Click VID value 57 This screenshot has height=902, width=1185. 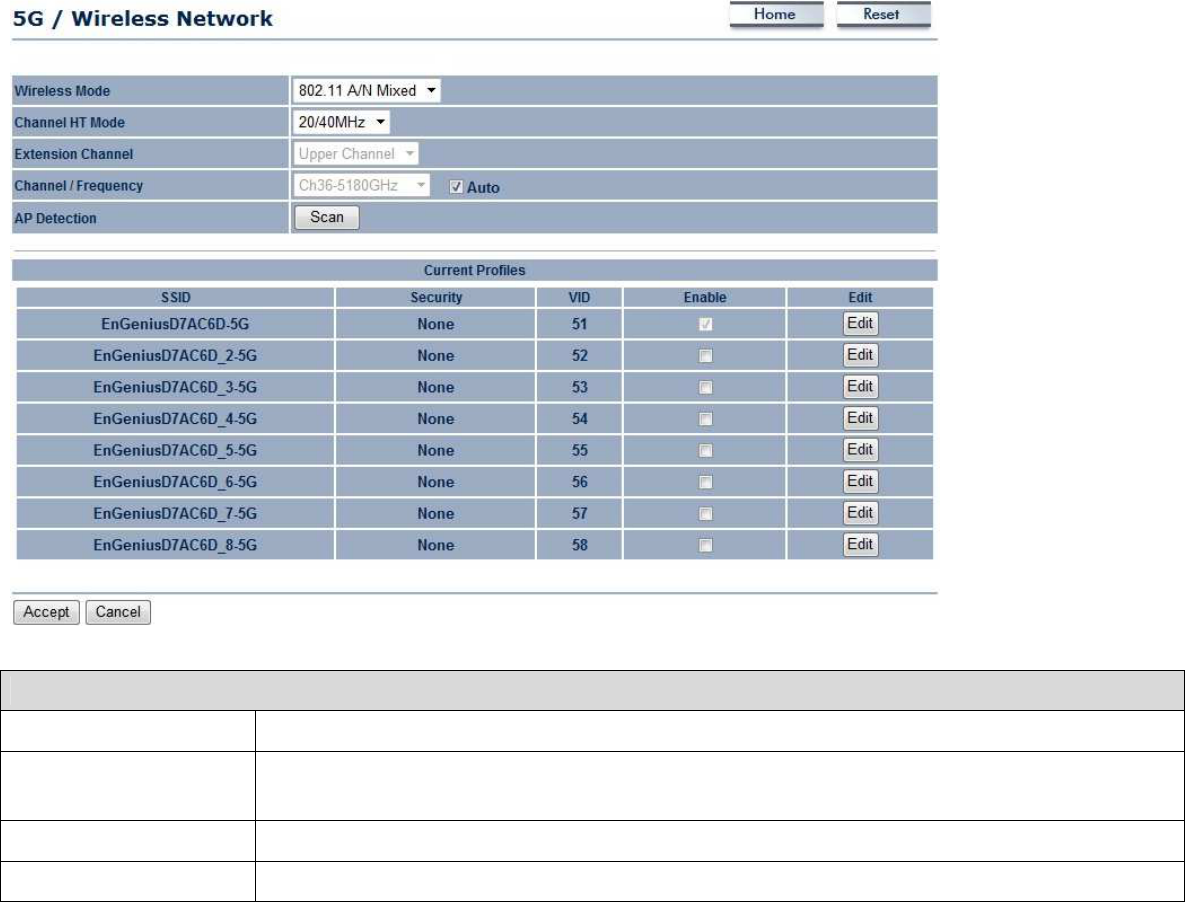point(580,514)
